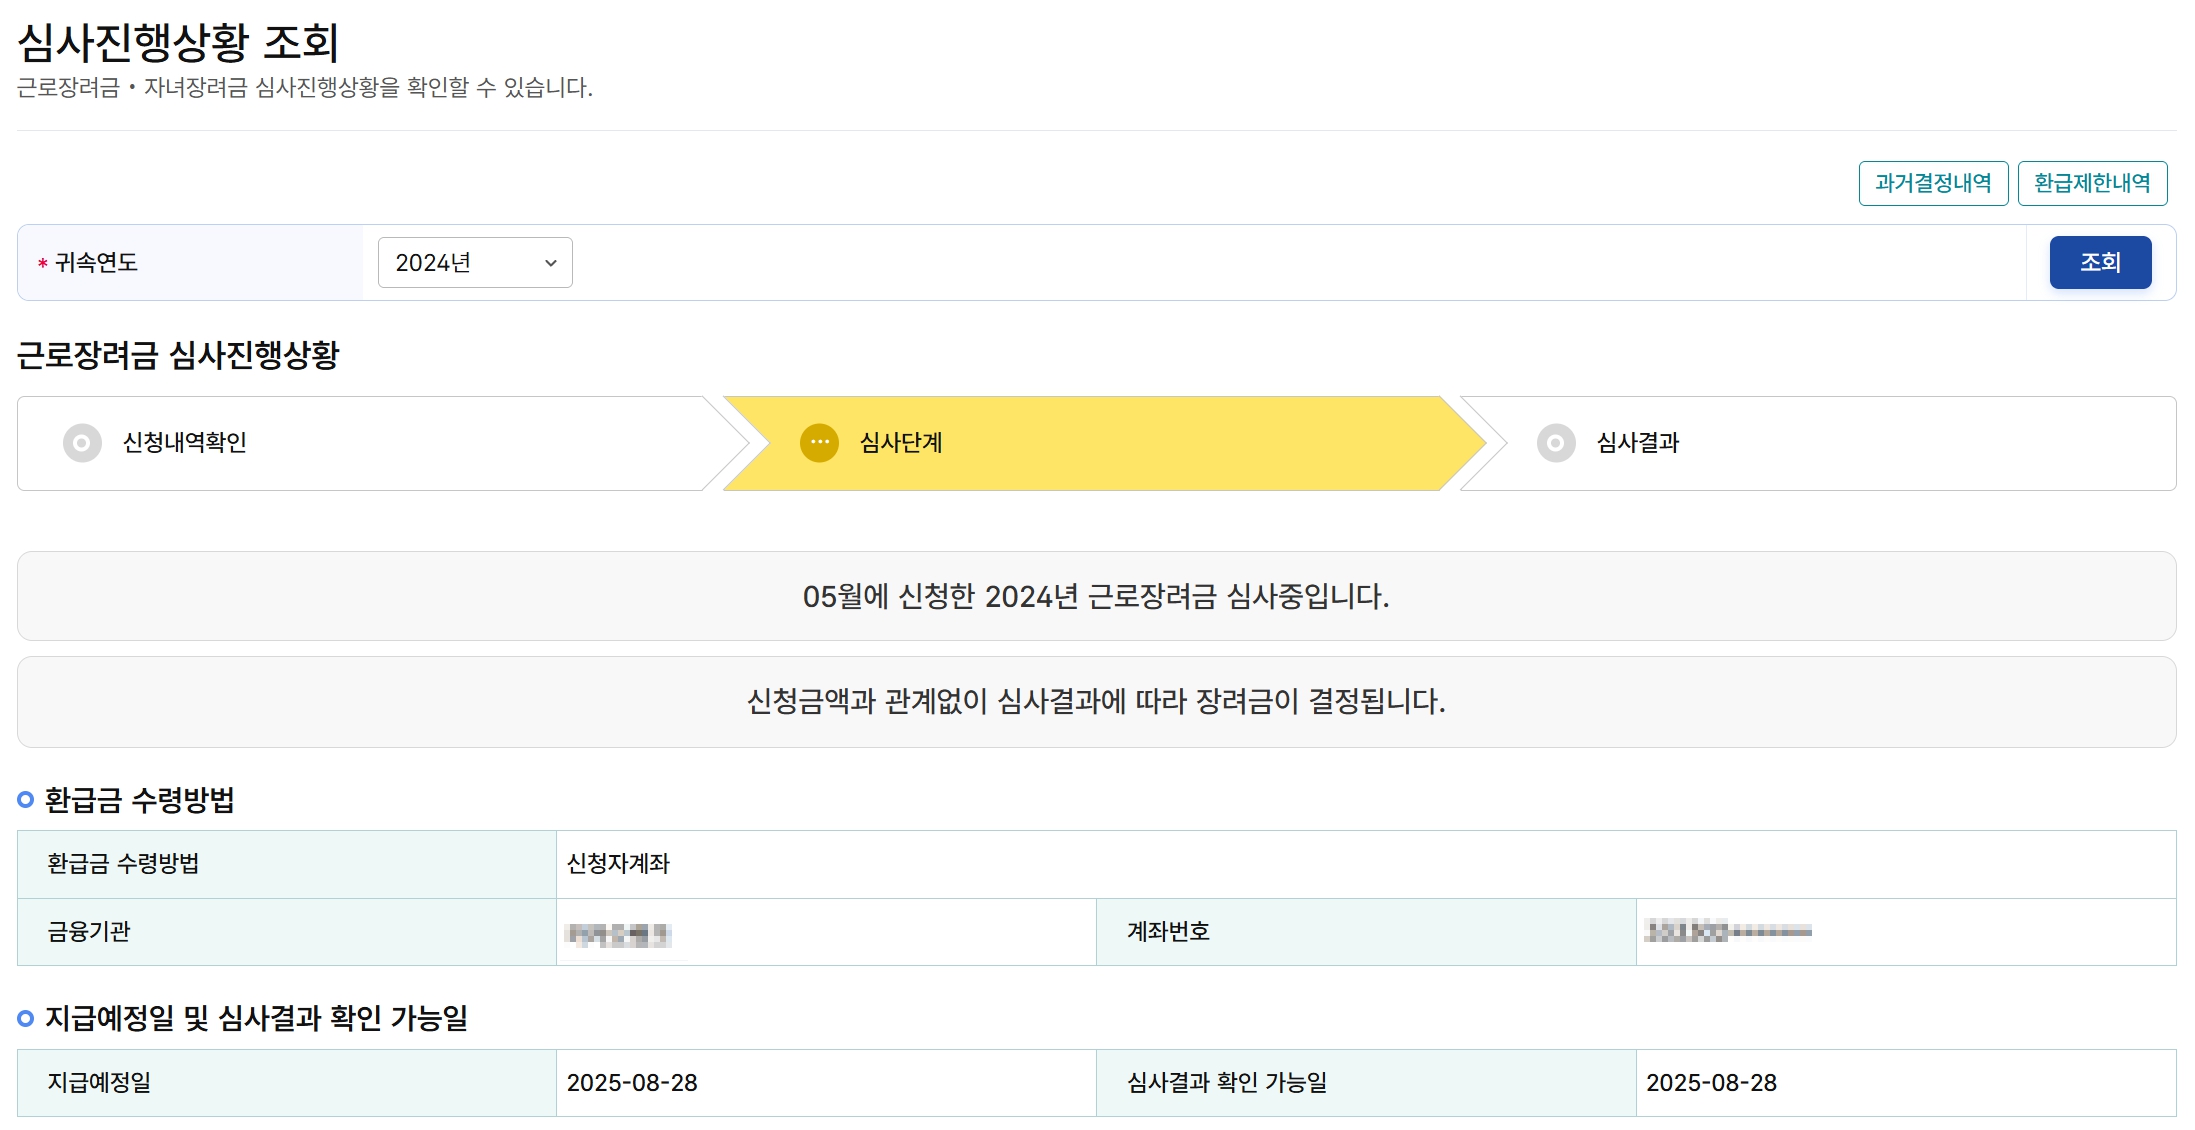Click the 지급예정일 section bullet icon
This screenshot has height=1130, width=2195.
tap(26, 1019)
